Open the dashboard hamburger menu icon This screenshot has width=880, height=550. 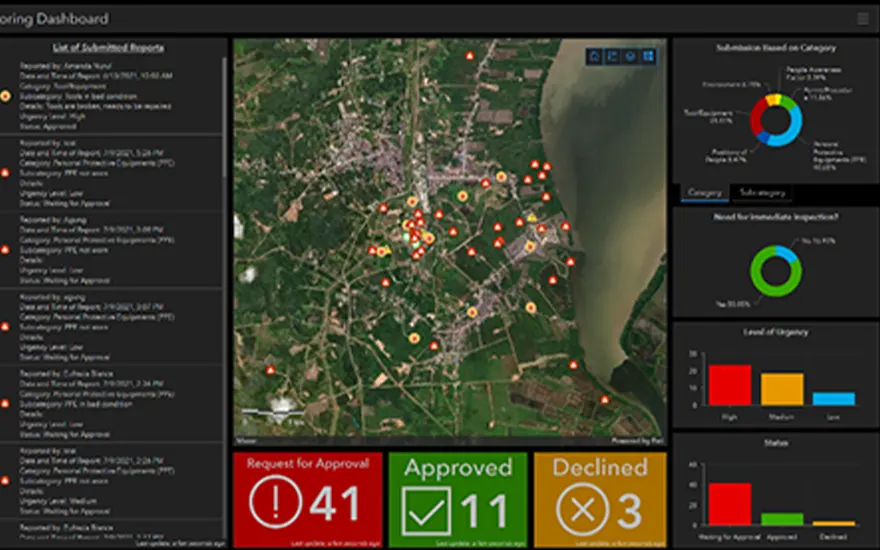(x=863, y=19)
